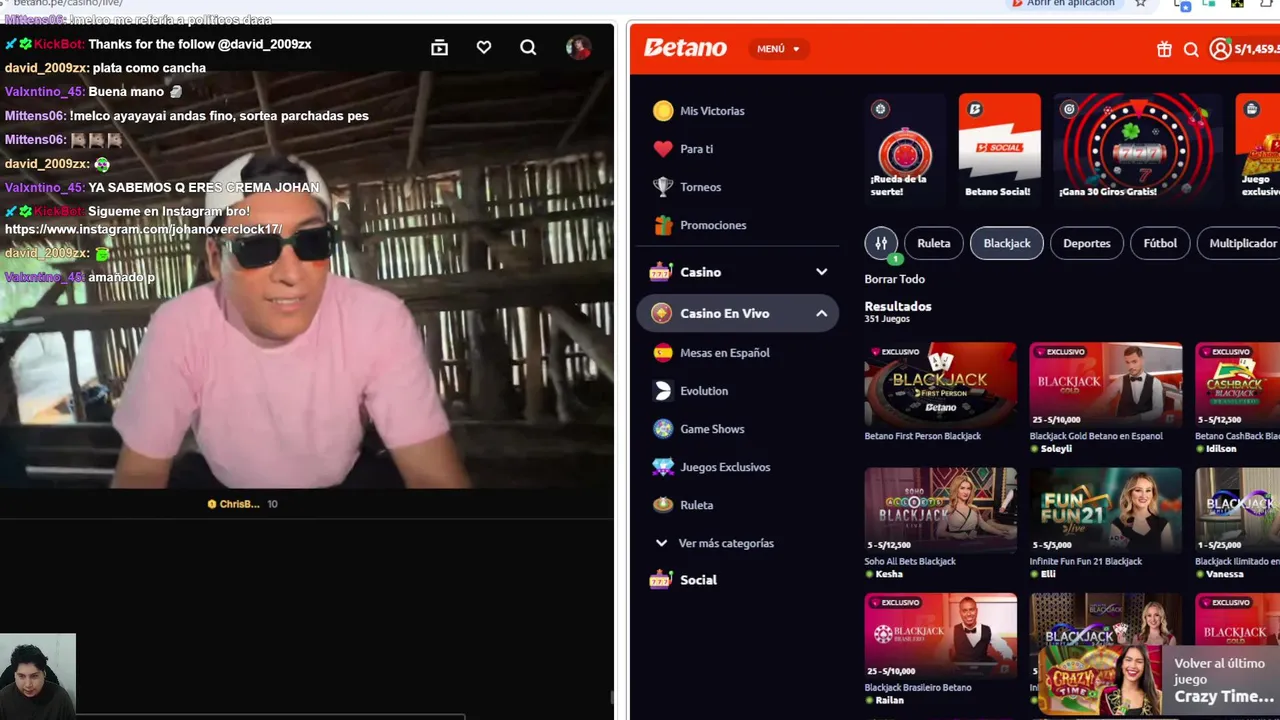Click the Game Shows globe icon
The width and height of the screenshot is (1280, 720).
(663, 429)
